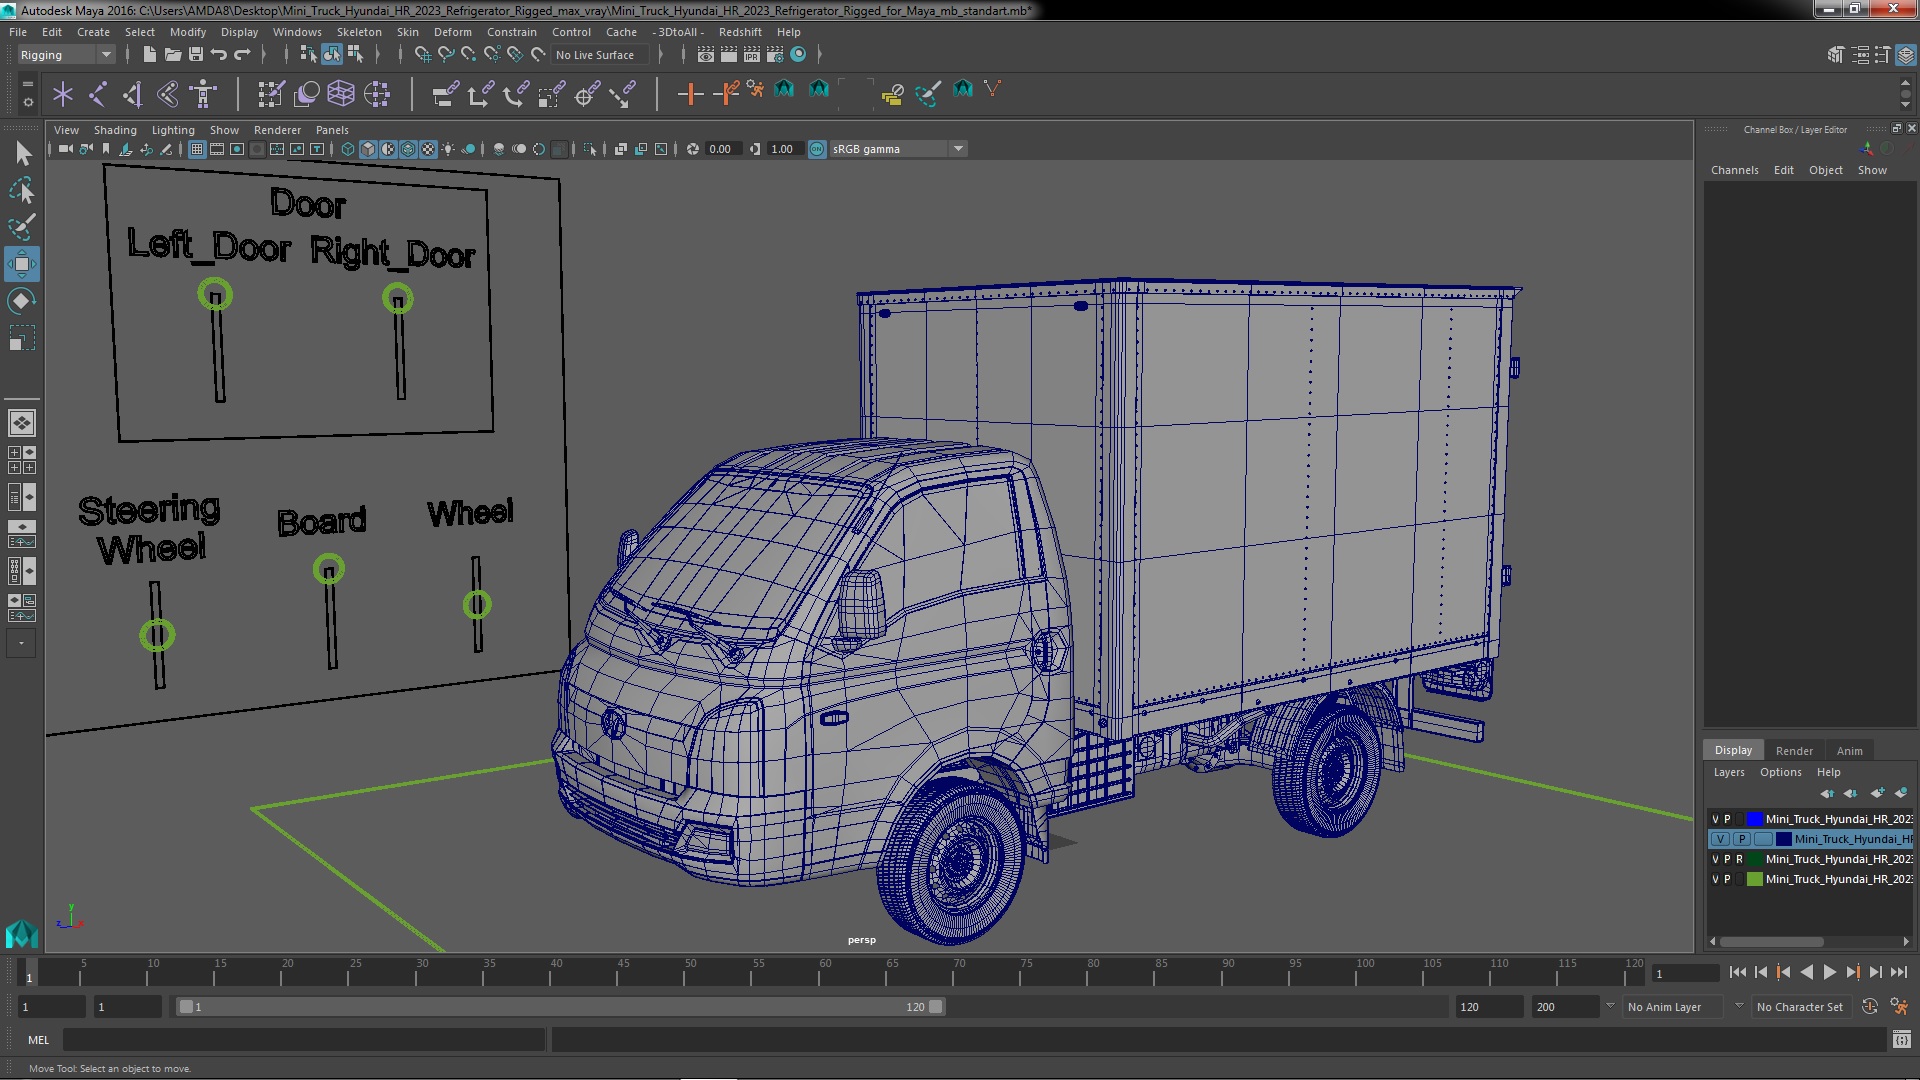1920x1080 pixels.
Task: Click the MEL command line field
Action: pos(304,1040)
